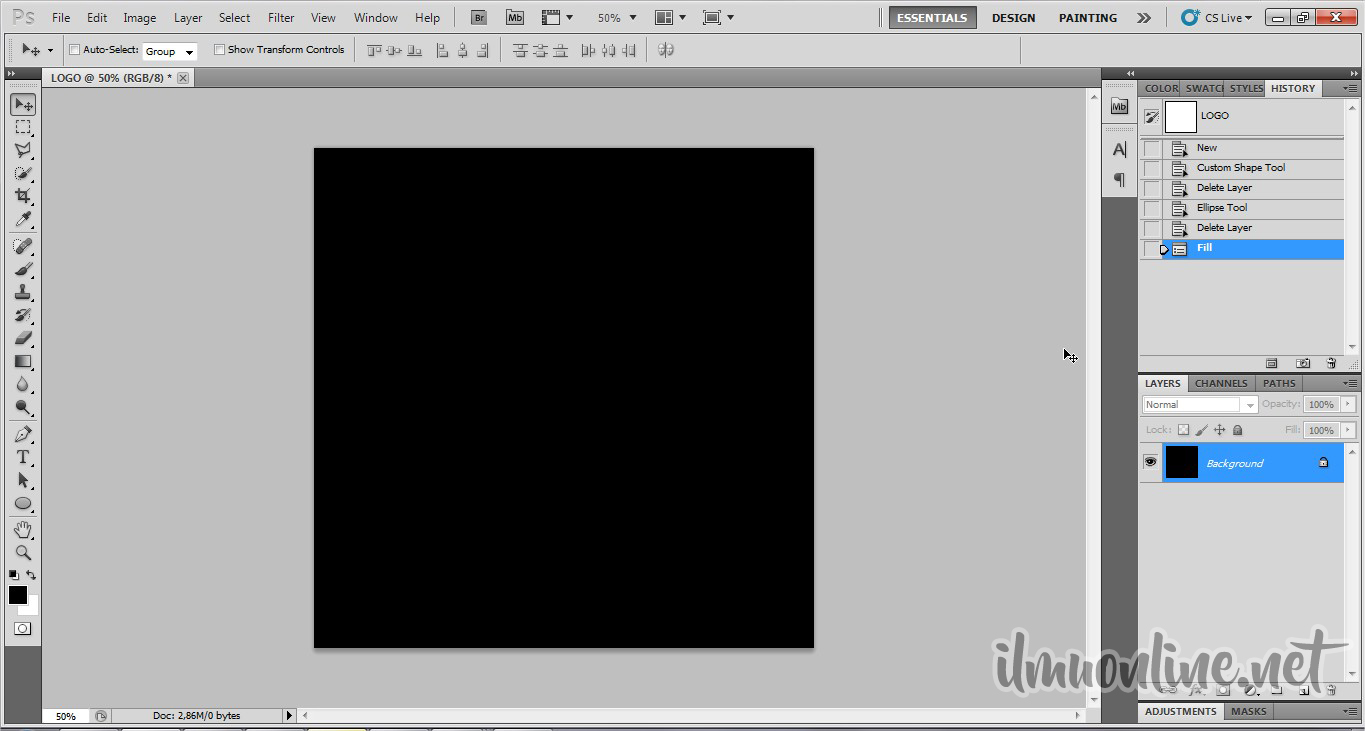Pick the Eyedropper tool
Image resolution: width=1365 pixels, height=731 pixels.
click(x=23, y=220)
